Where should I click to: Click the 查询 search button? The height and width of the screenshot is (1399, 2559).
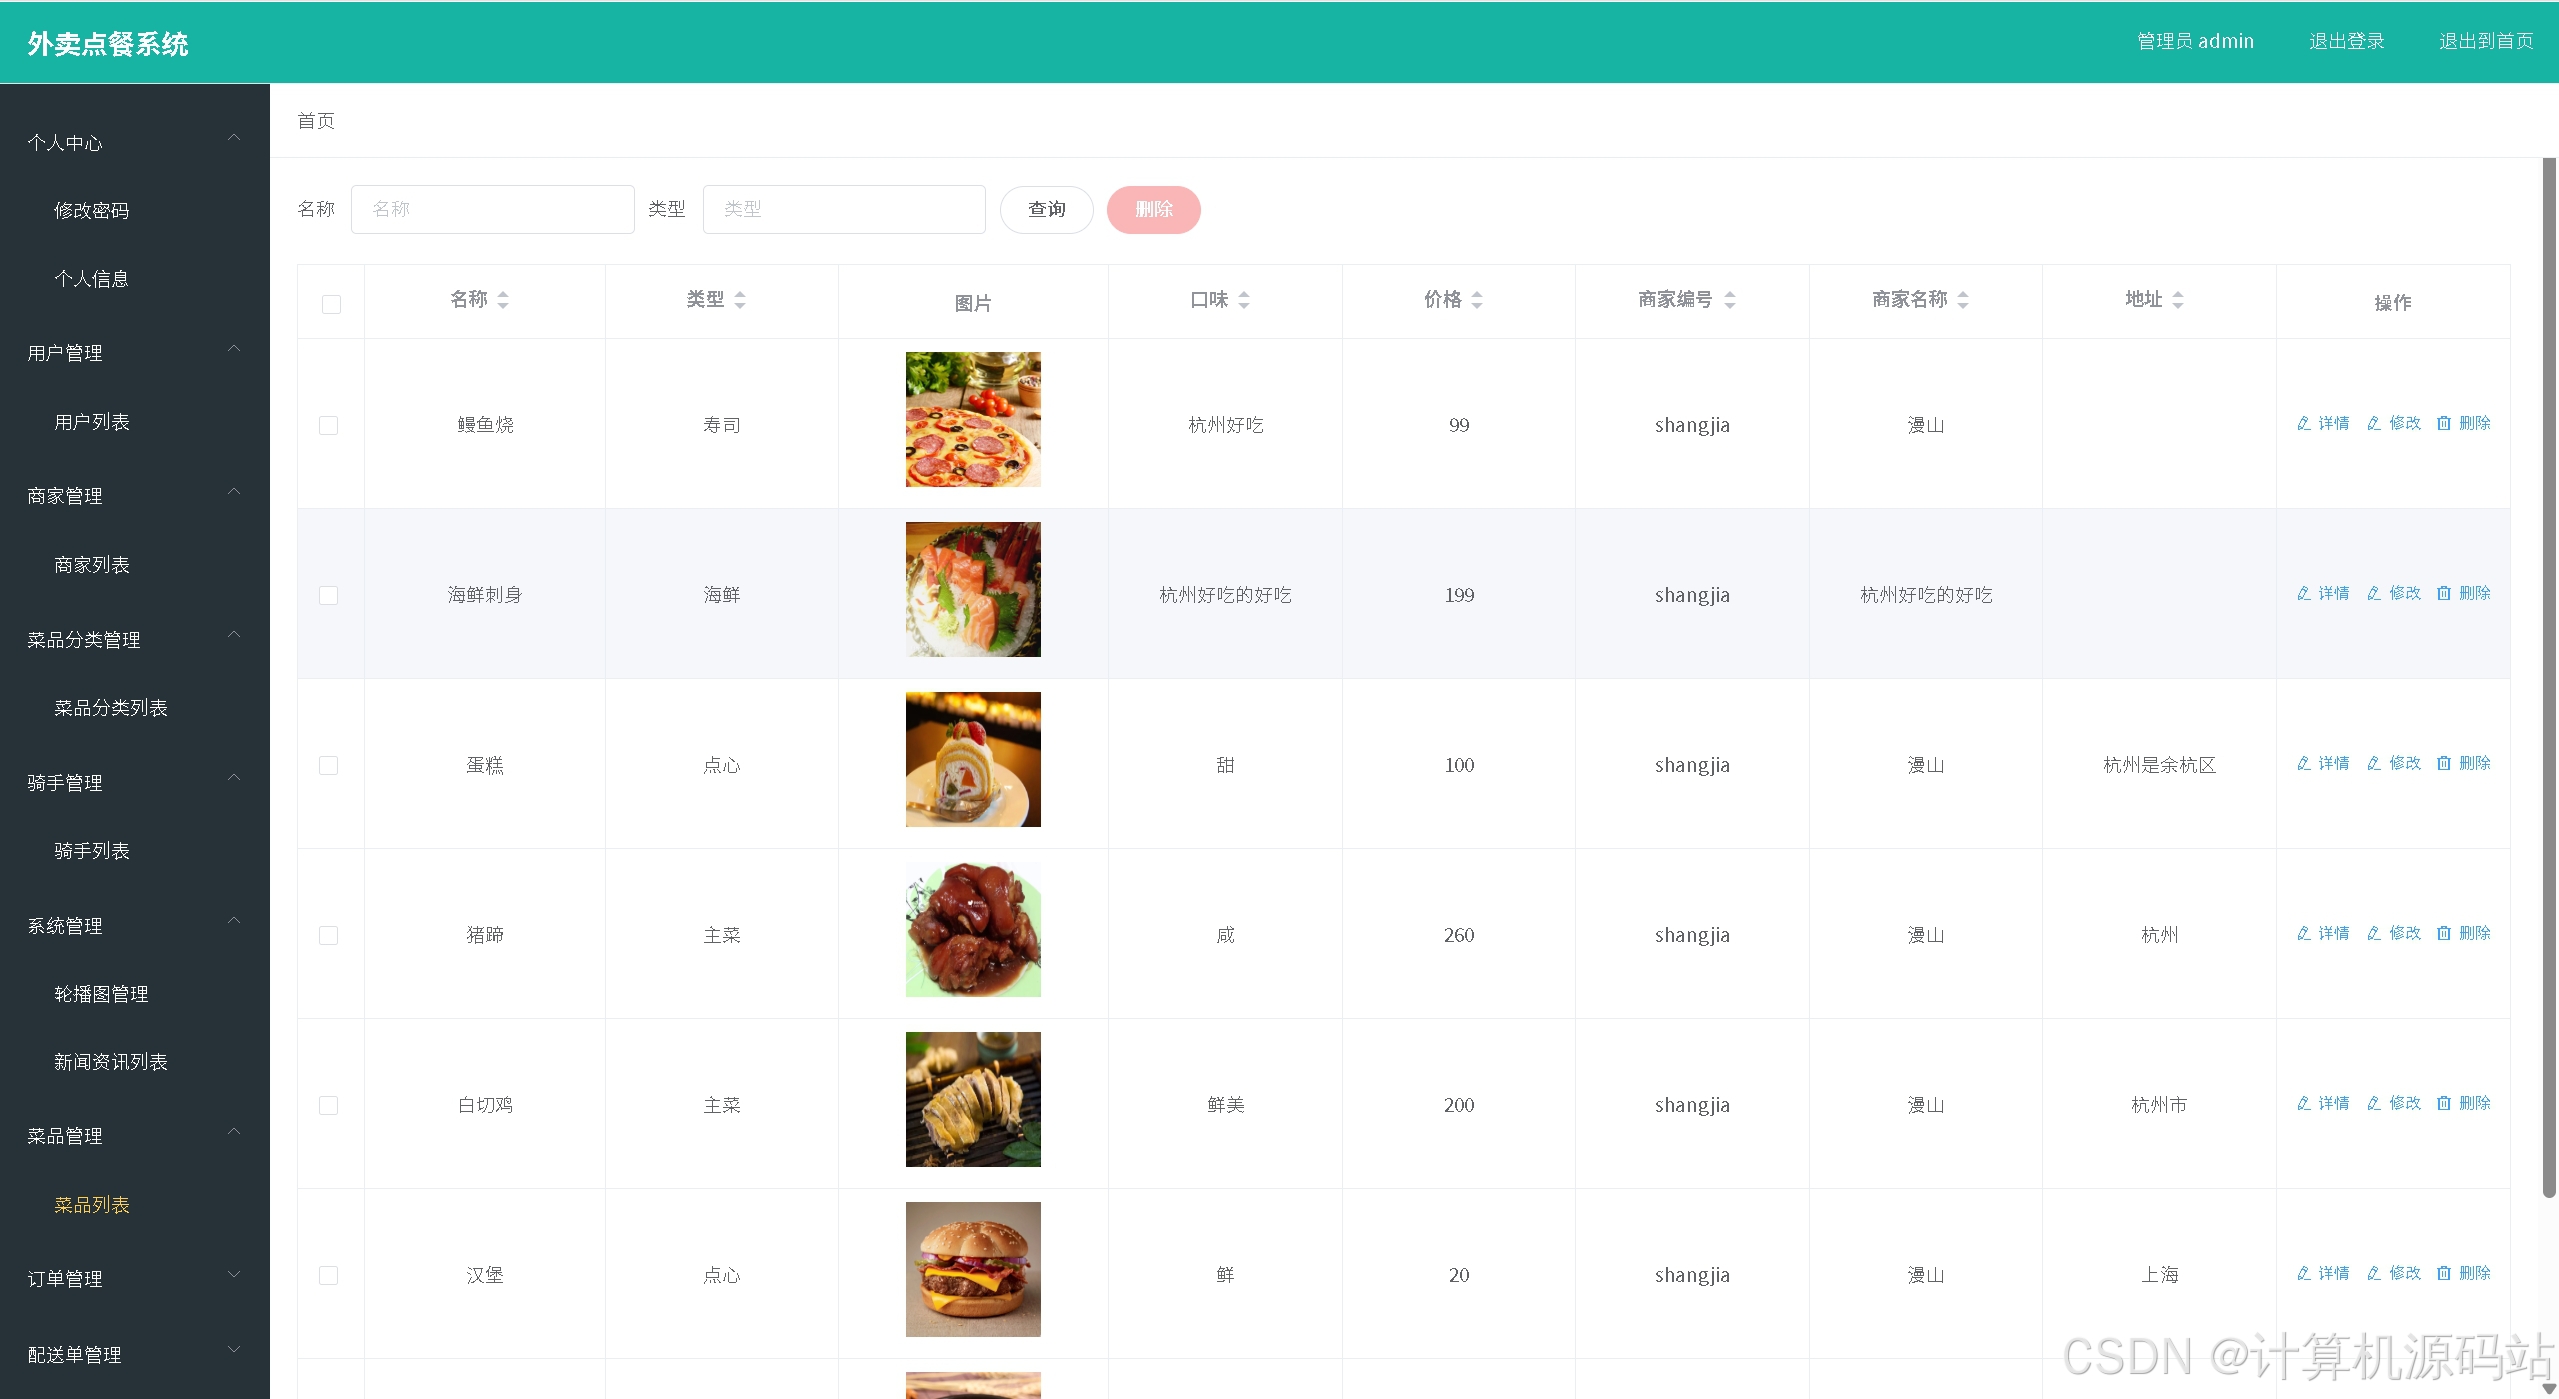tap(1046, 209)
